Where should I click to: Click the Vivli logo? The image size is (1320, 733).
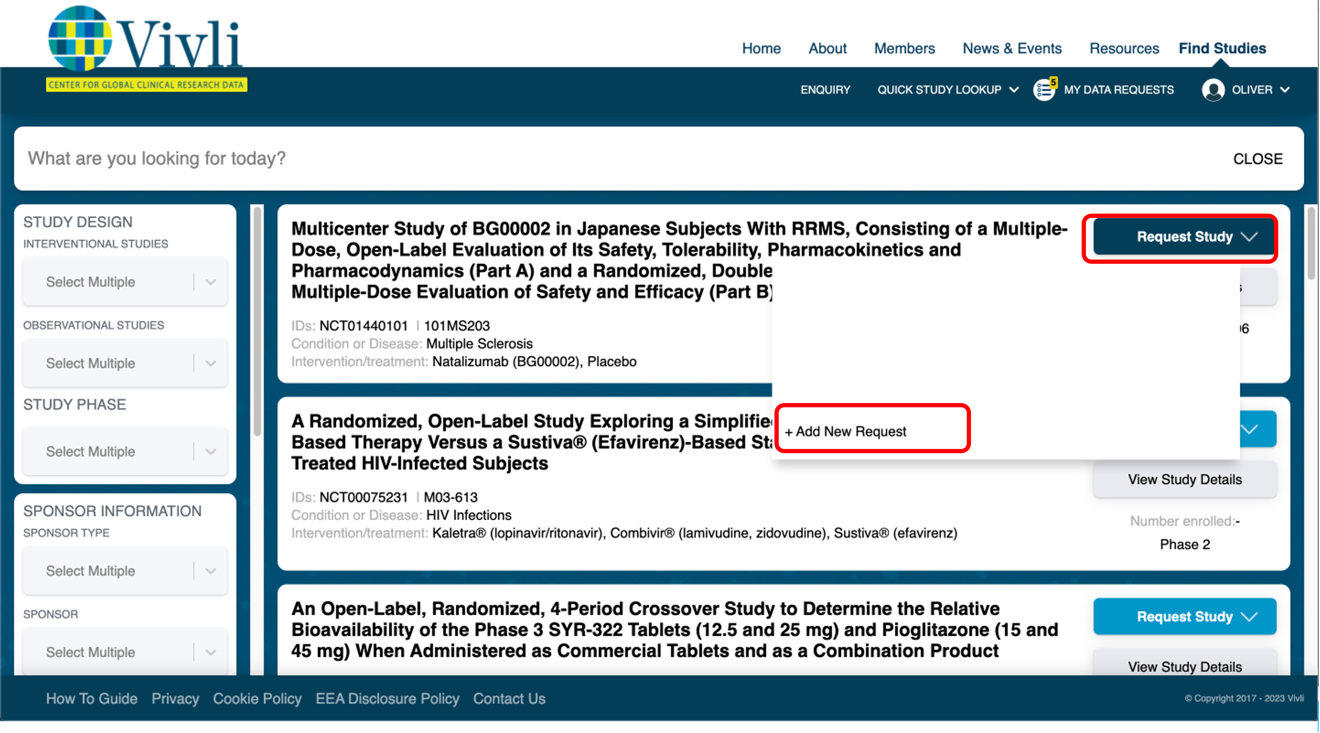click(x=146, y=49)
